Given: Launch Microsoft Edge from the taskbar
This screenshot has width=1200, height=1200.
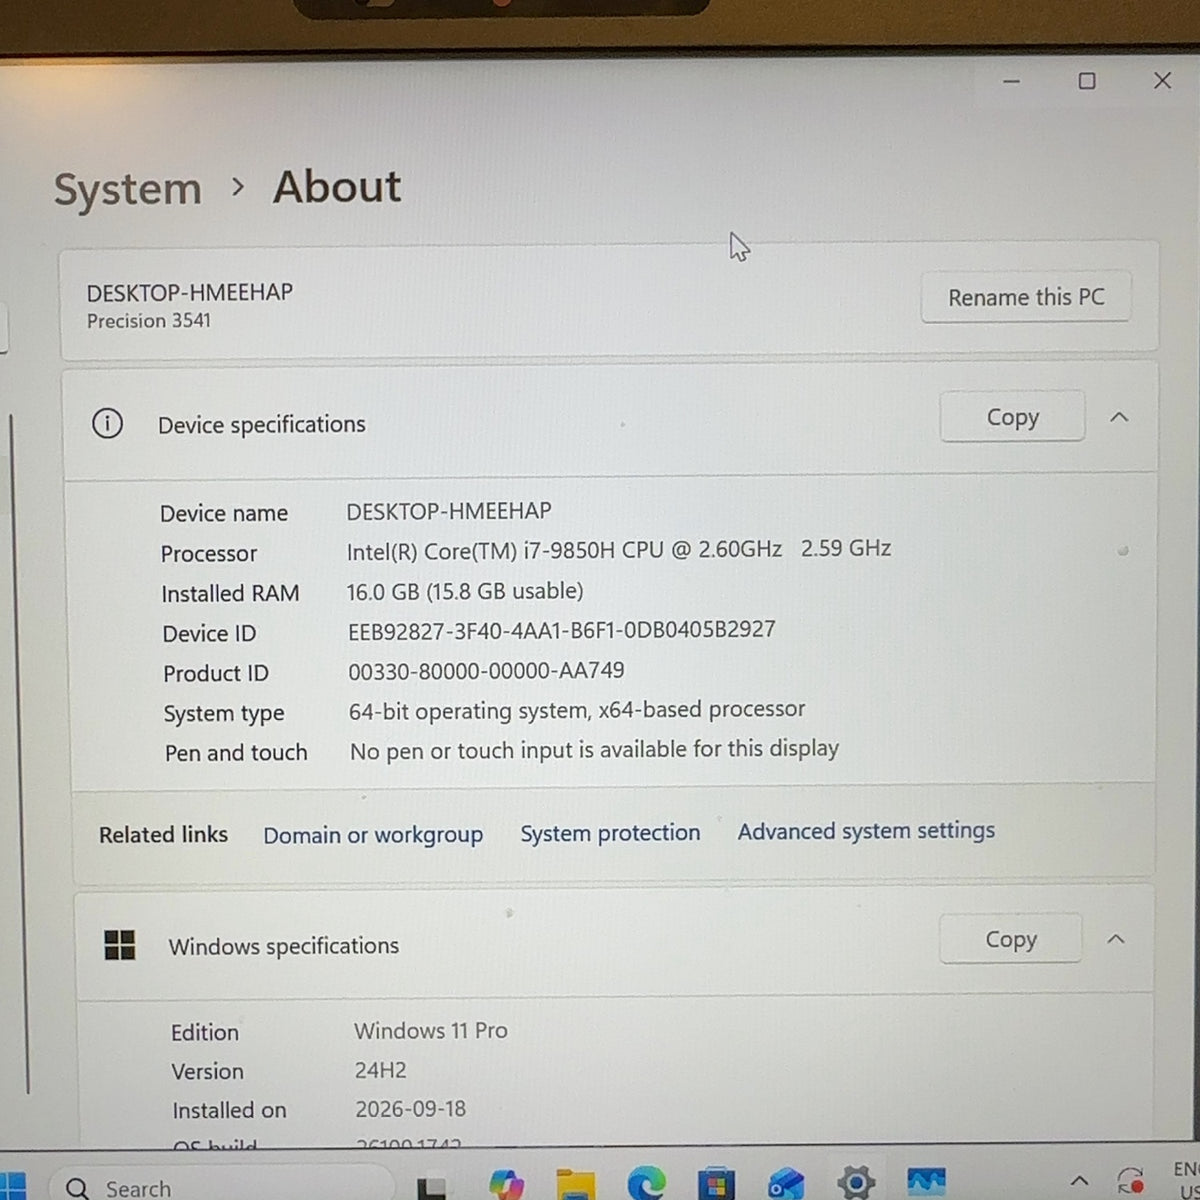Looking at the screenshot, I should pos(646,1185).
